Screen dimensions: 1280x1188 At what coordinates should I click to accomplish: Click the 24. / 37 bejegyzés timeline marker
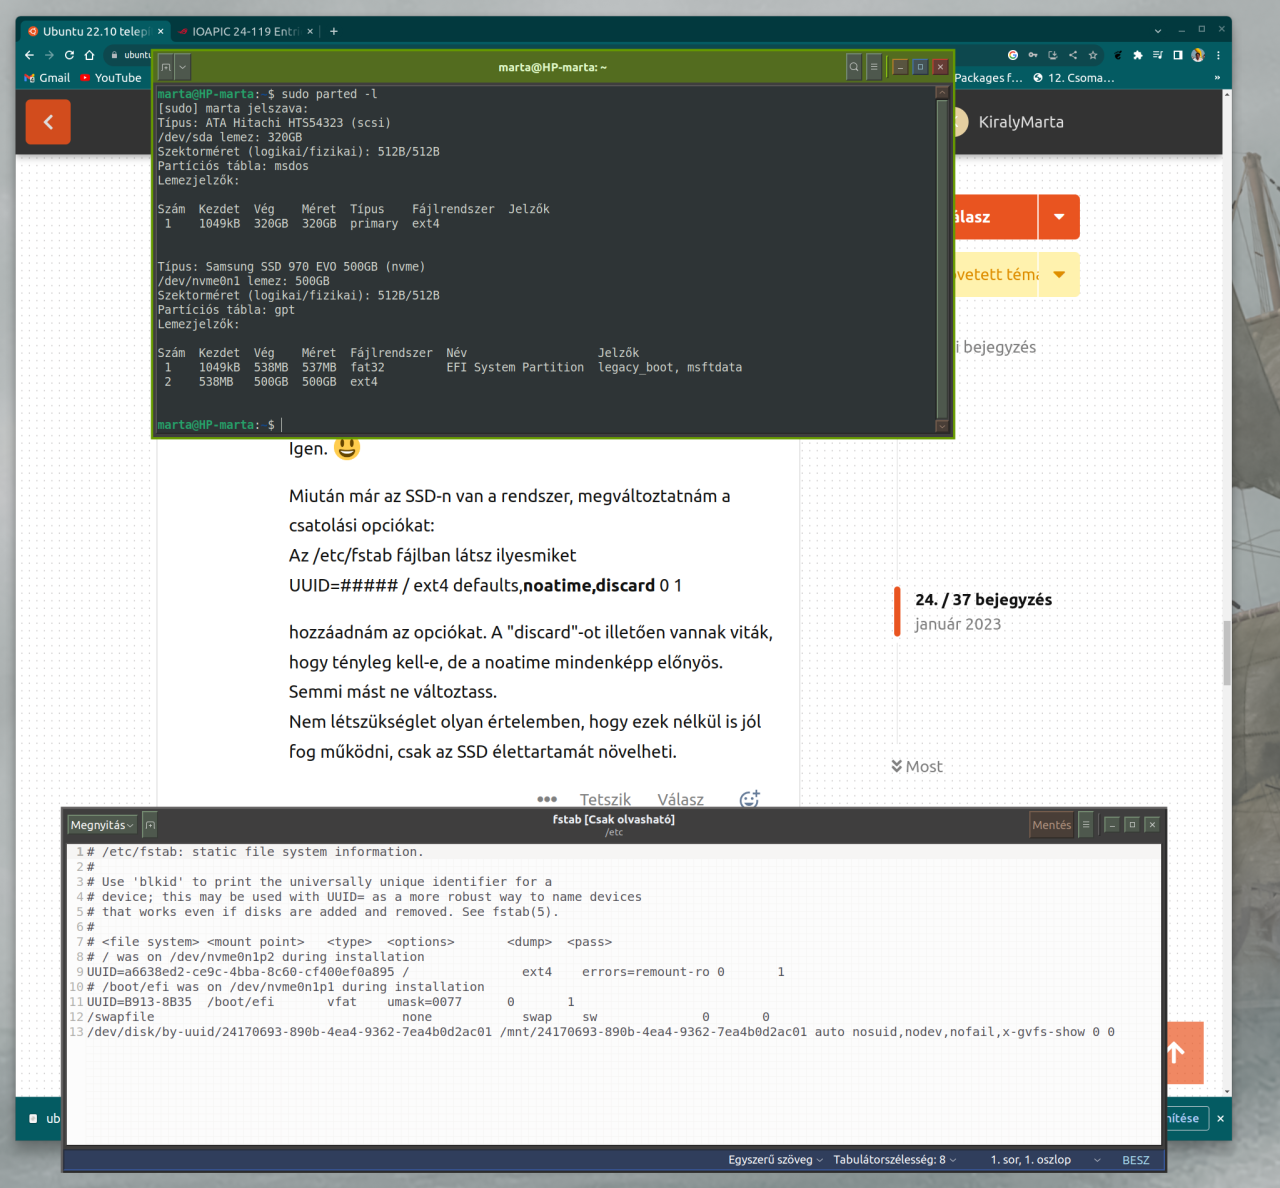(983, 600)
